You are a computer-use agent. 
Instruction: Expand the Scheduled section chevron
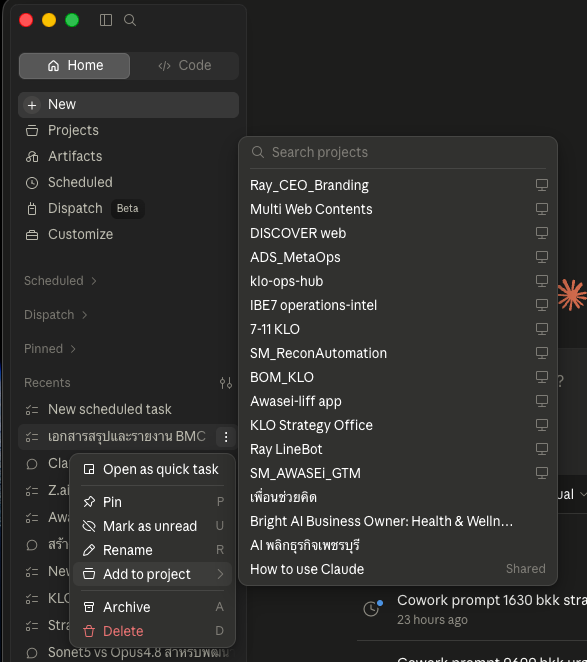94,281
